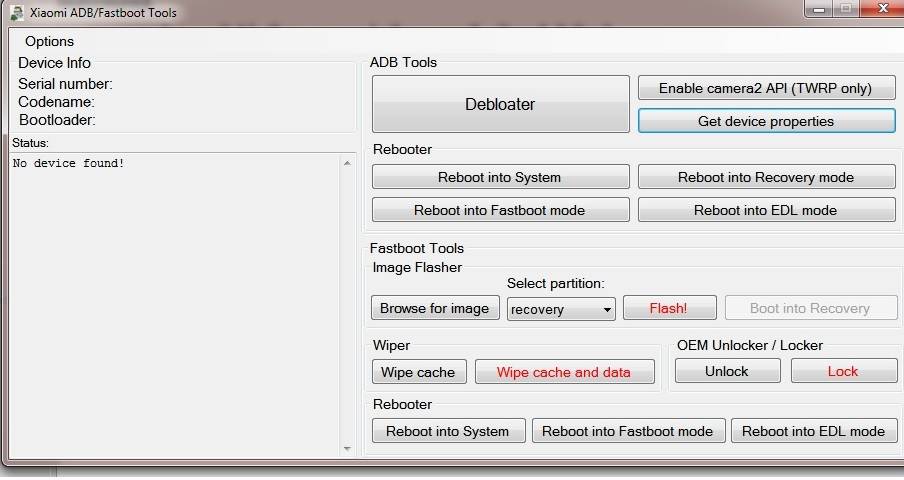Reboot into EDL mode under ADB Tools
This screenshot has width=904, height=480.
click(766, 210)
